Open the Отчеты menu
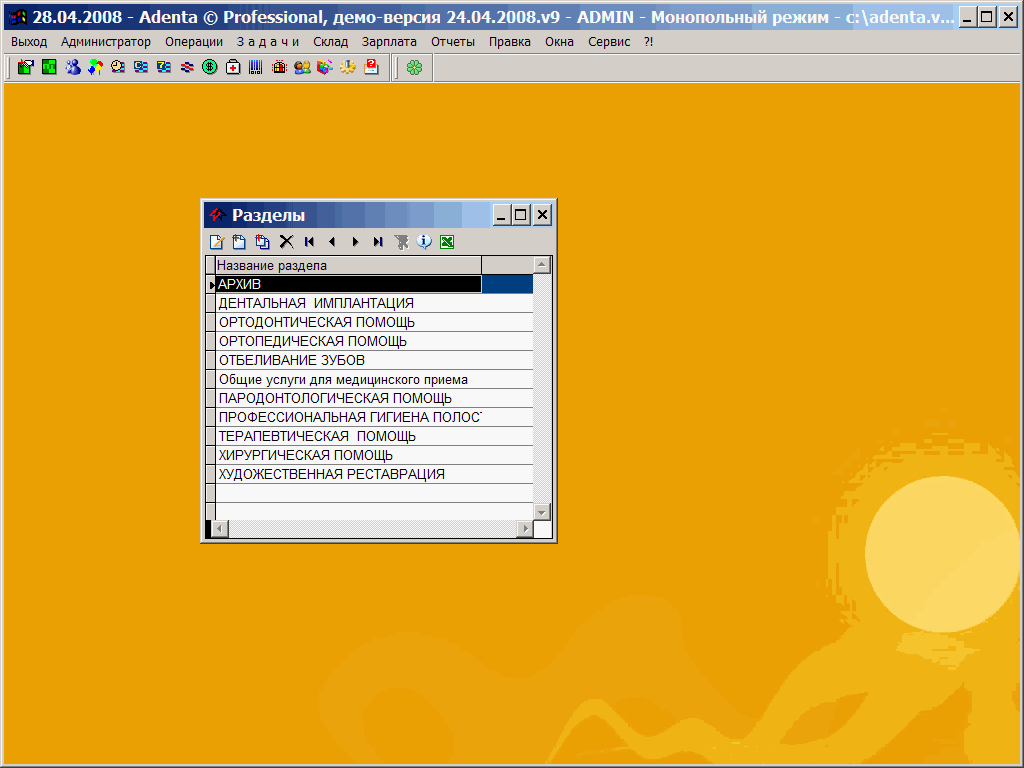The width and height of the screenshot is (1024, 768). pos(453,41)
